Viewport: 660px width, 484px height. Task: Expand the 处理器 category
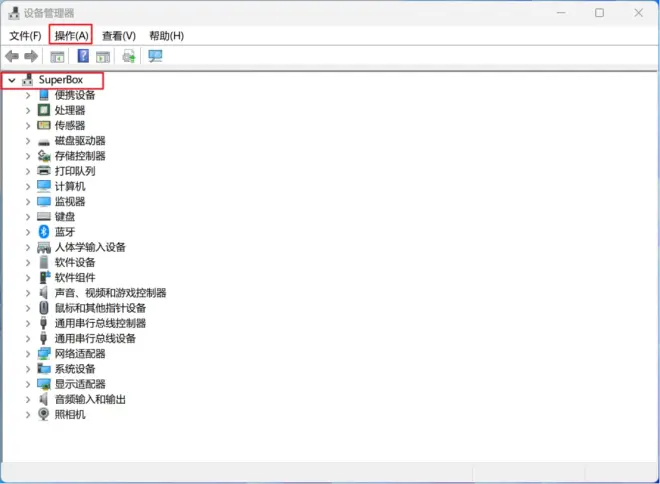click(x=28, y=111)
